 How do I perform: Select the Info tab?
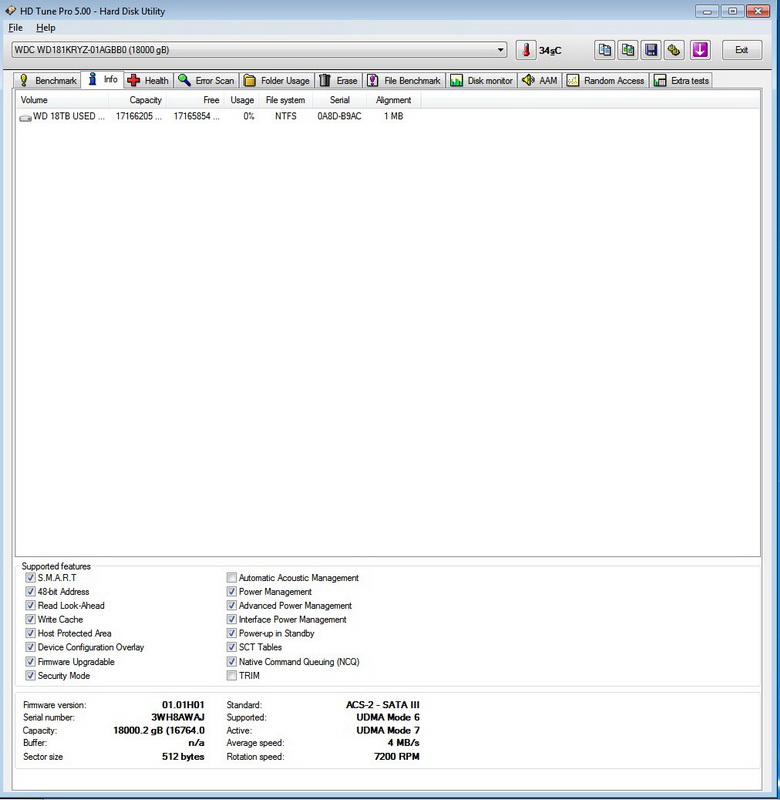point(103,80)
